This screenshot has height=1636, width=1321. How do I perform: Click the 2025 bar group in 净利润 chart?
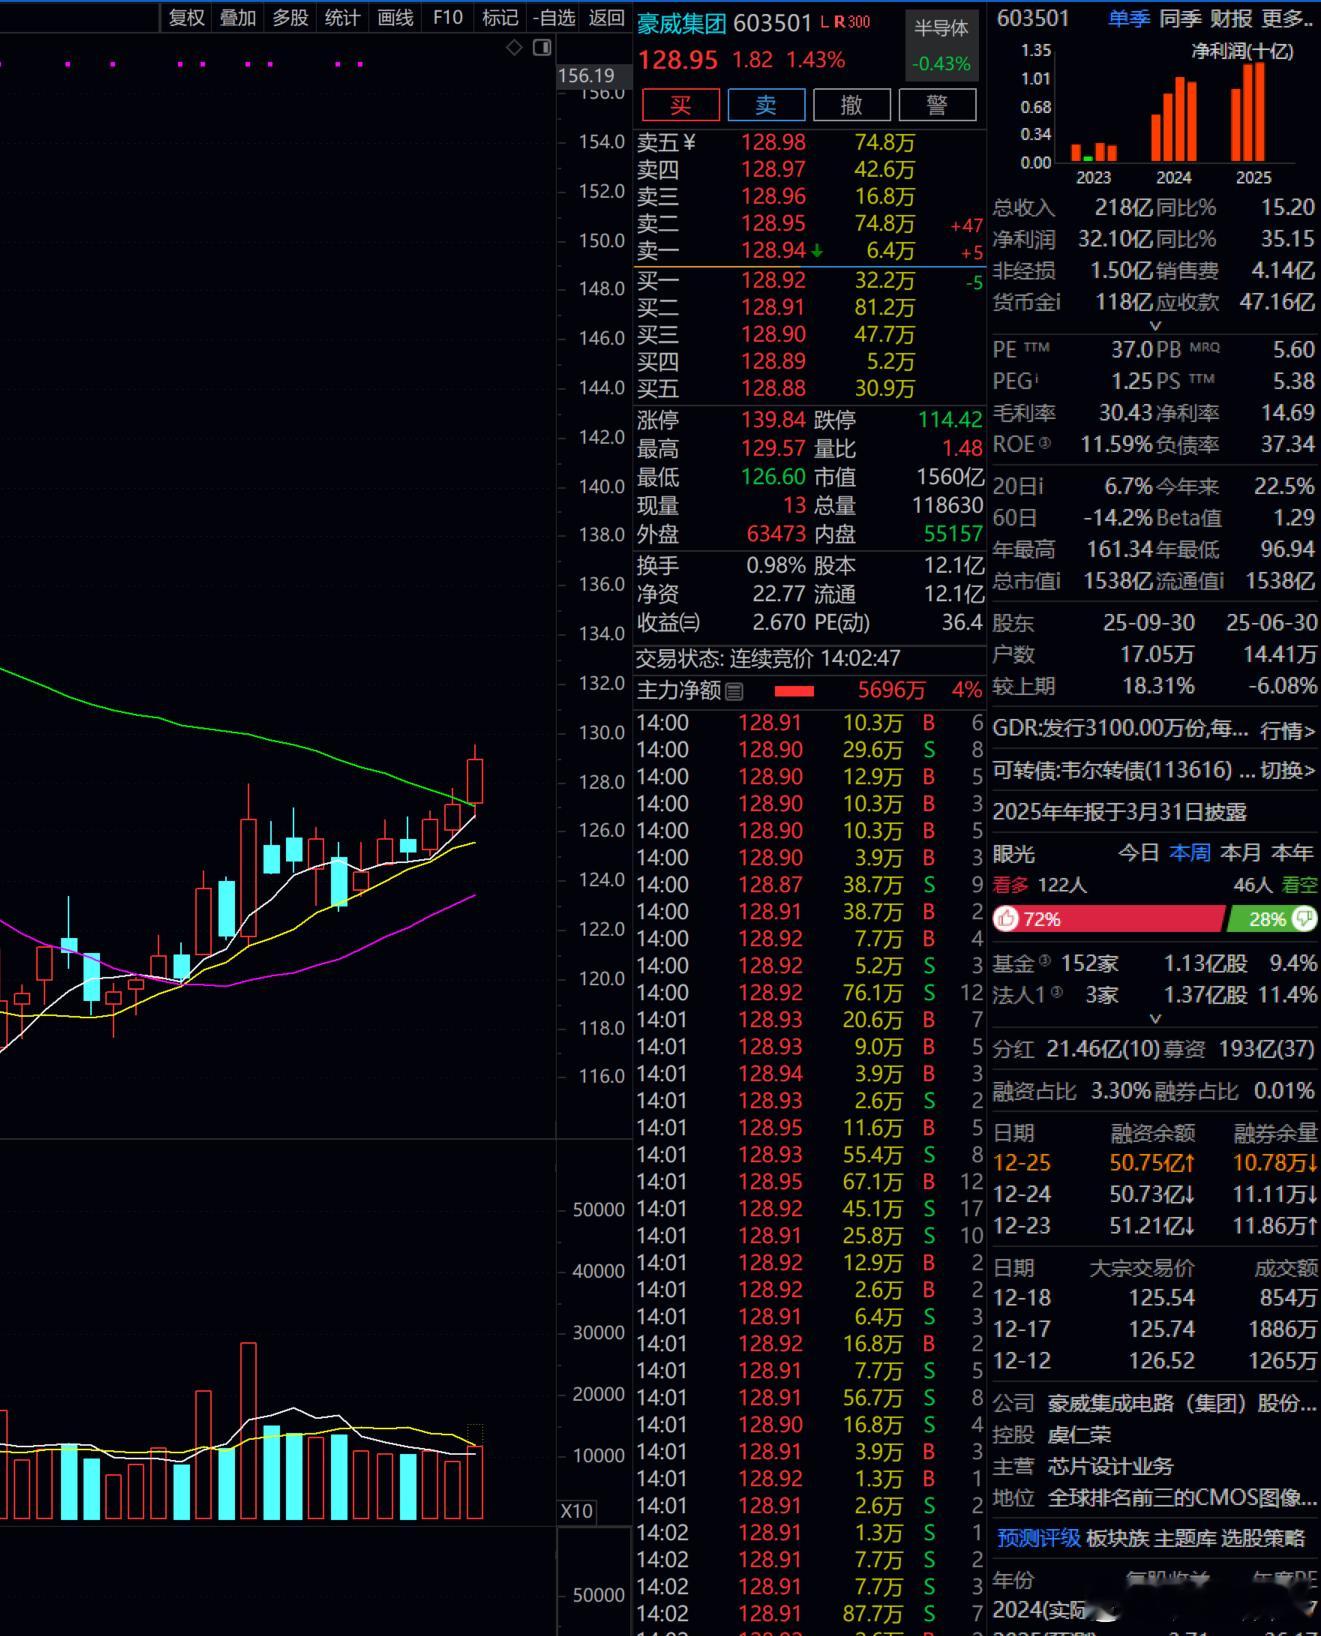pyautogui.click(x=1249, y=112)
